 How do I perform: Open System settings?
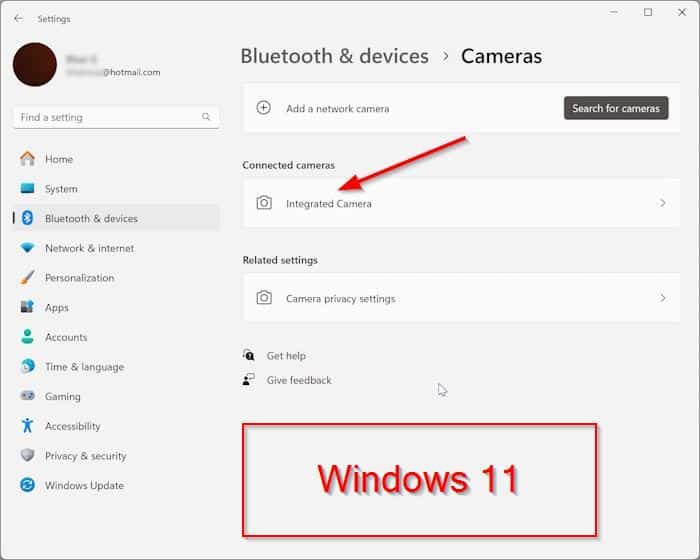[117, 189]
